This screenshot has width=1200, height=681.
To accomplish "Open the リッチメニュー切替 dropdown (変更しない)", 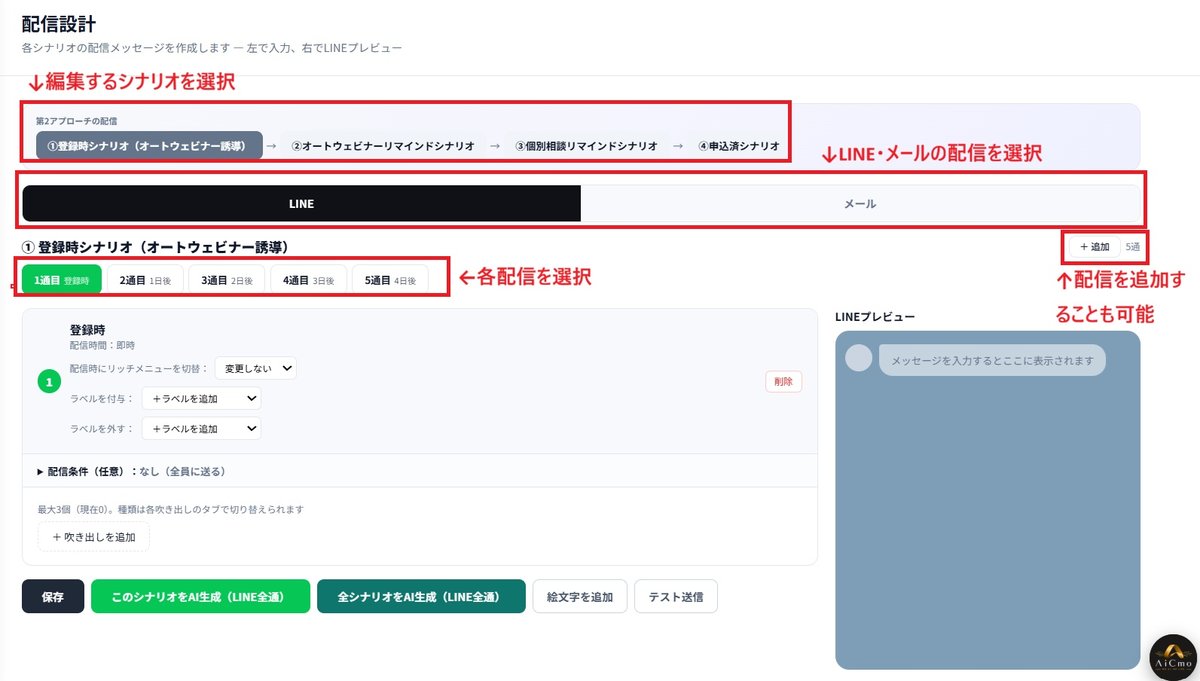I will tap(256, 368).
